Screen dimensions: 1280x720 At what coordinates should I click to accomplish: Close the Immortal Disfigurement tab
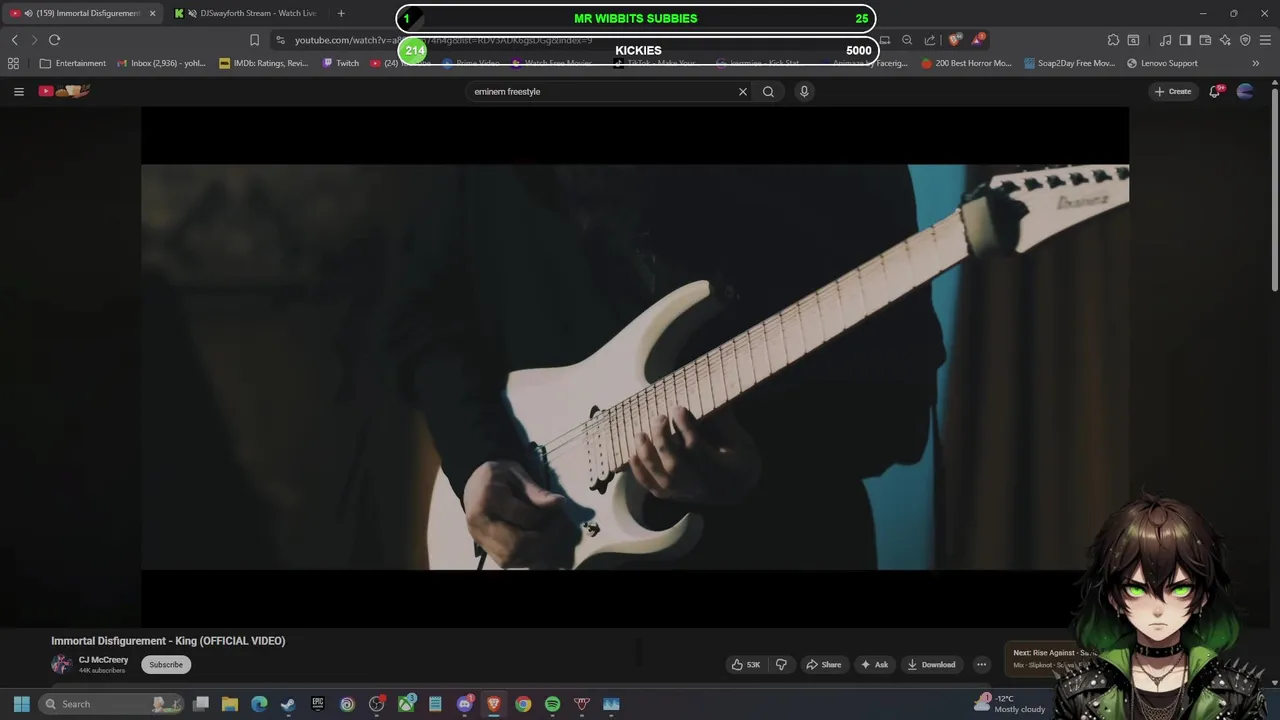(152, 13)
